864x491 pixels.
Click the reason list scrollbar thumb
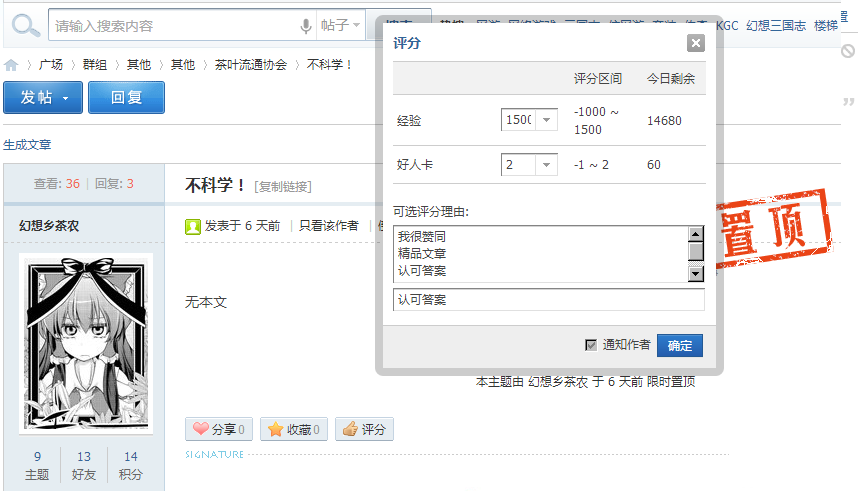(x=696, y=251)
